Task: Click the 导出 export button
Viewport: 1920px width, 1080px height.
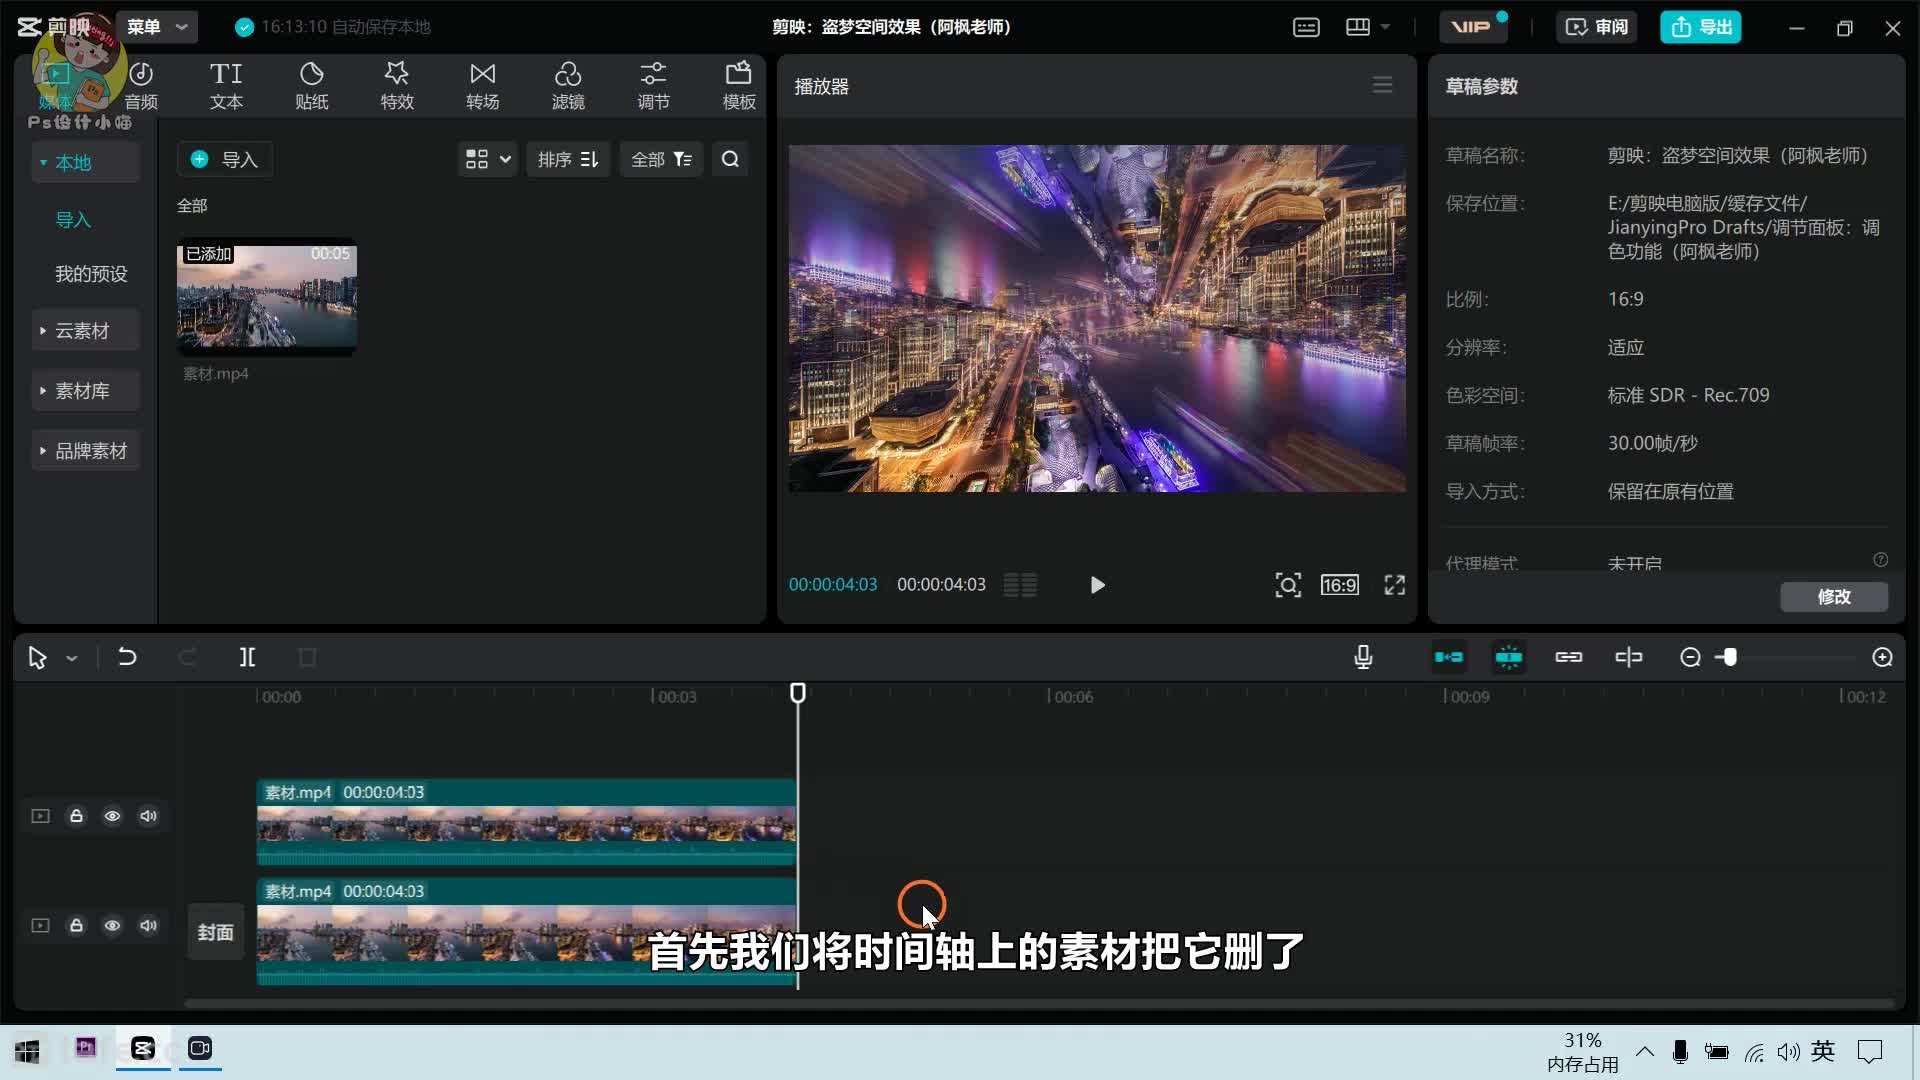Action: (x=1701, y=27)
